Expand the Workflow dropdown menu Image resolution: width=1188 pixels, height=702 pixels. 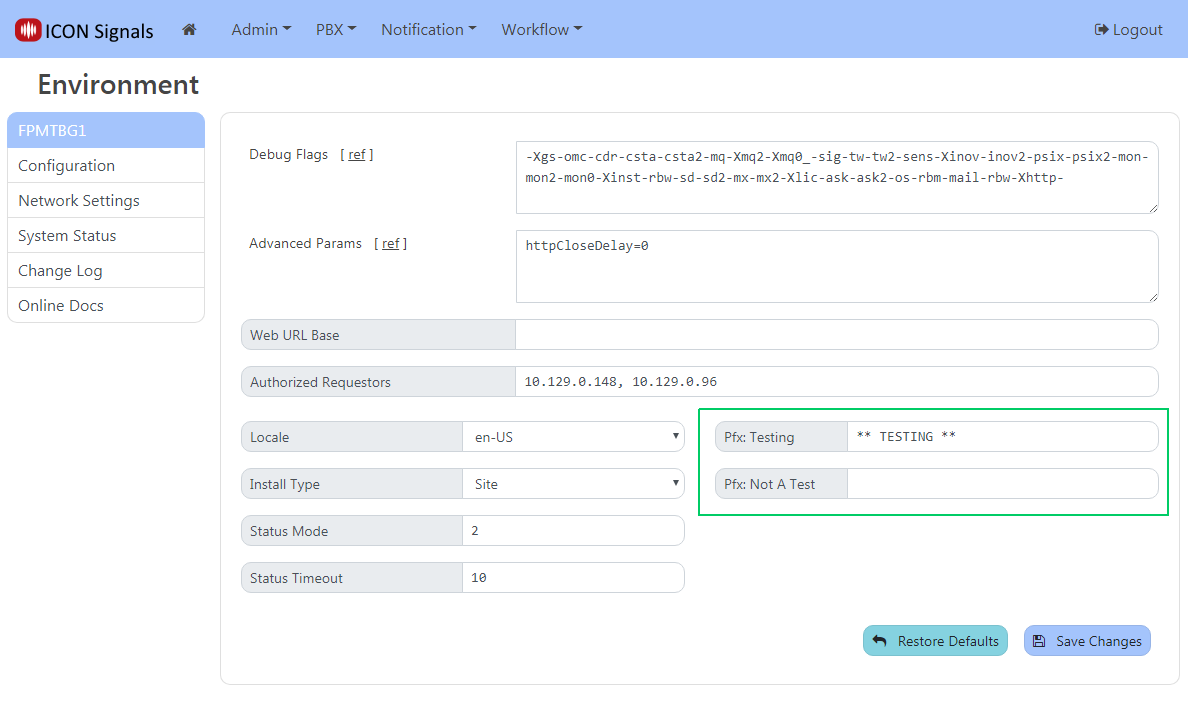541,30
